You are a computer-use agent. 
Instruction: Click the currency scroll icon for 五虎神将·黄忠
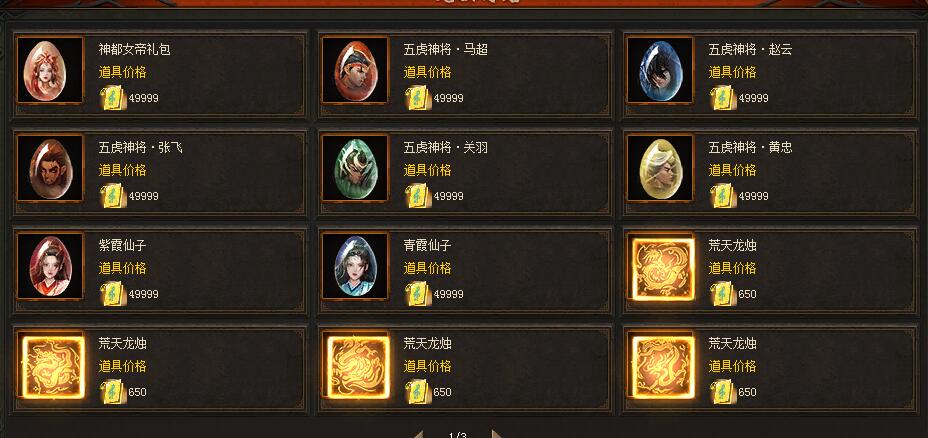click(723, 196)
